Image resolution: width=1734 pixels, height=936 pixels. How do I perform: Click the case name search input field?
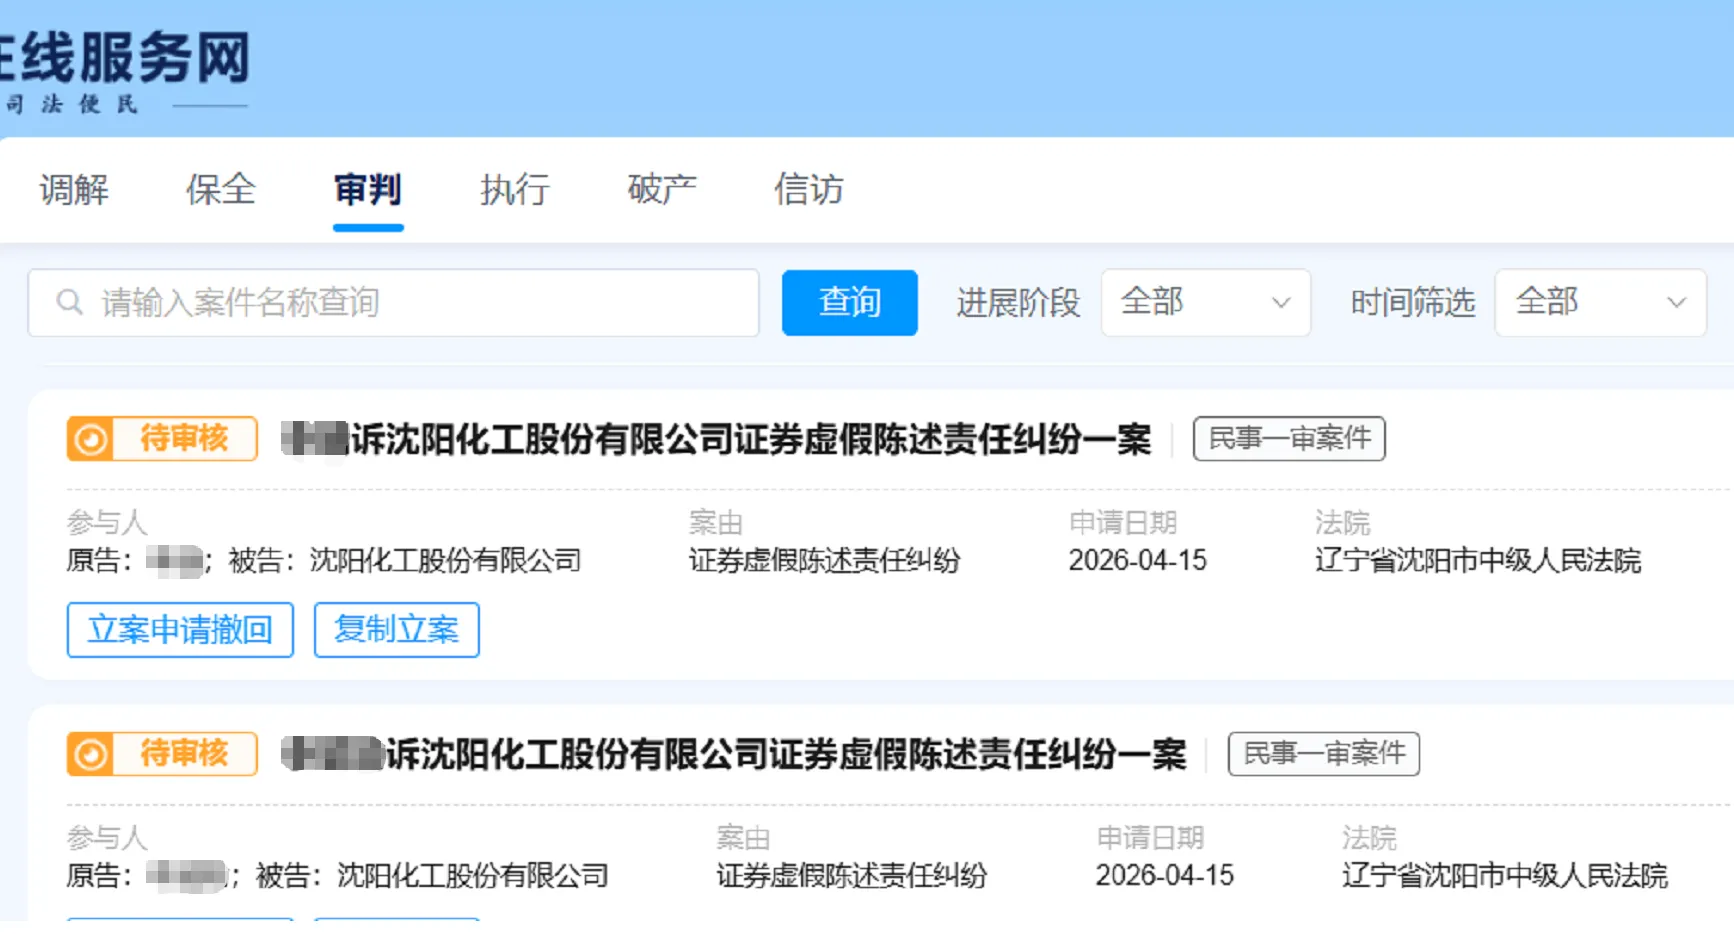click(x=393, y=302)
